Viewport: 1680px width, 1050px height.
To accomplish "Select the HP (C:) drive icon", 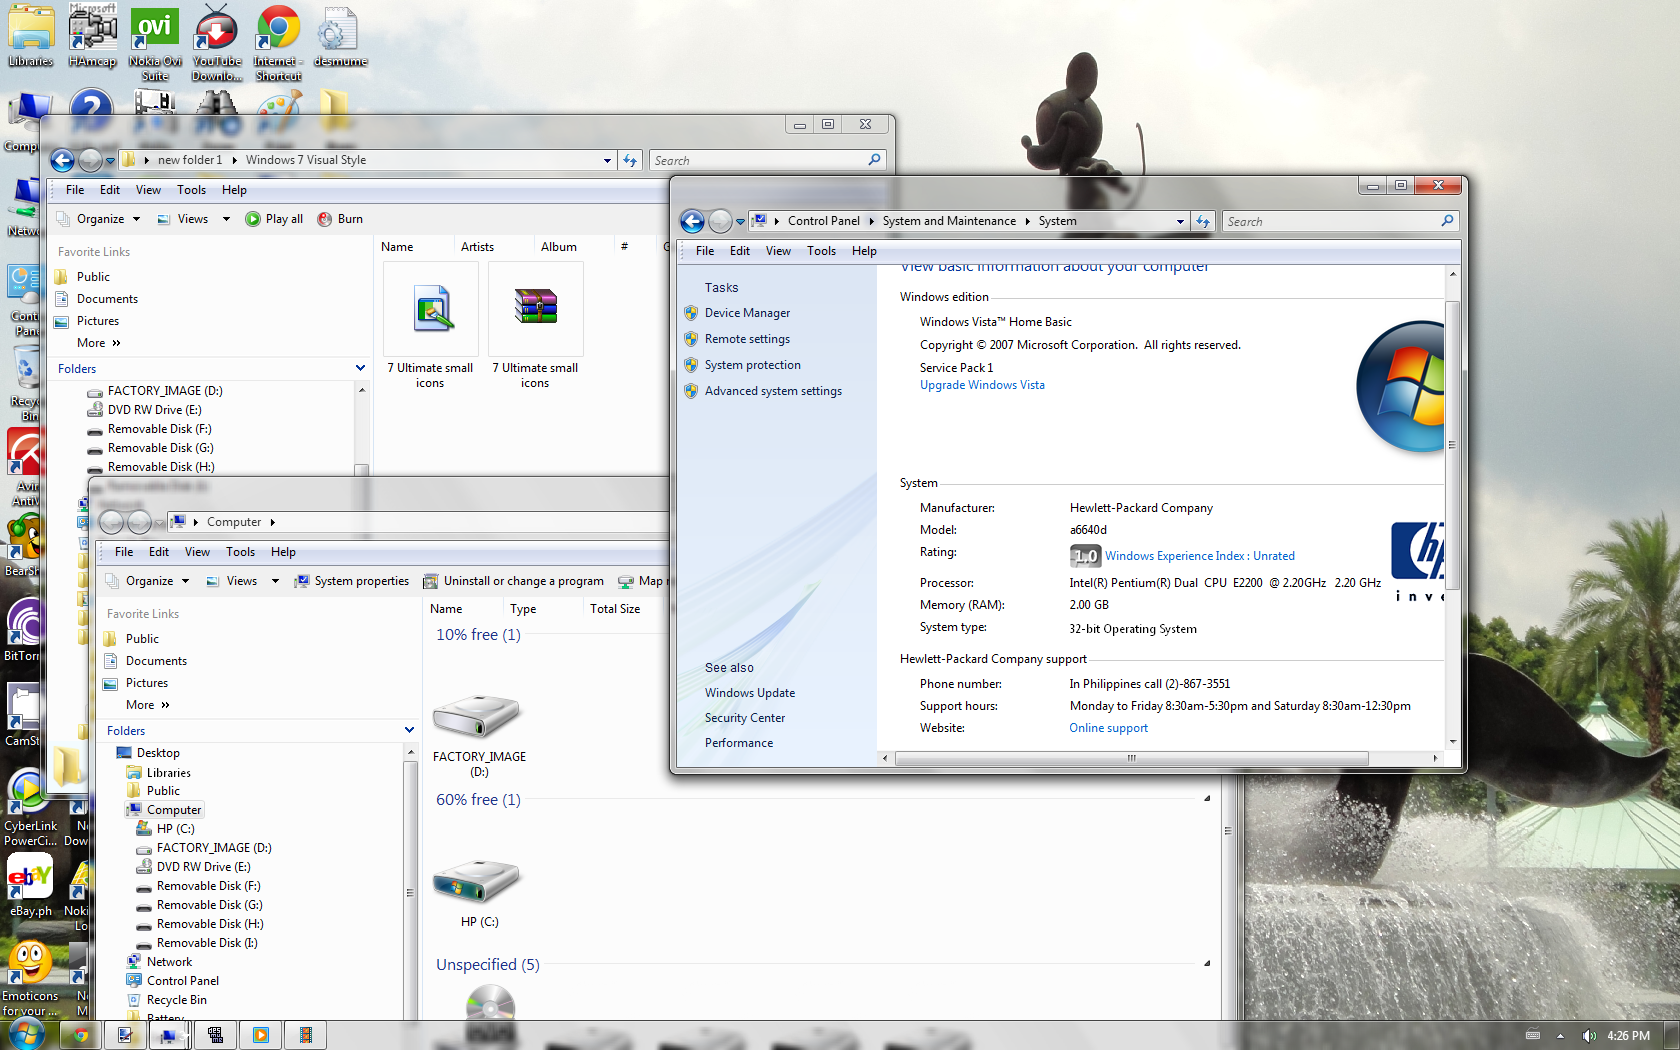I will 479,892.
